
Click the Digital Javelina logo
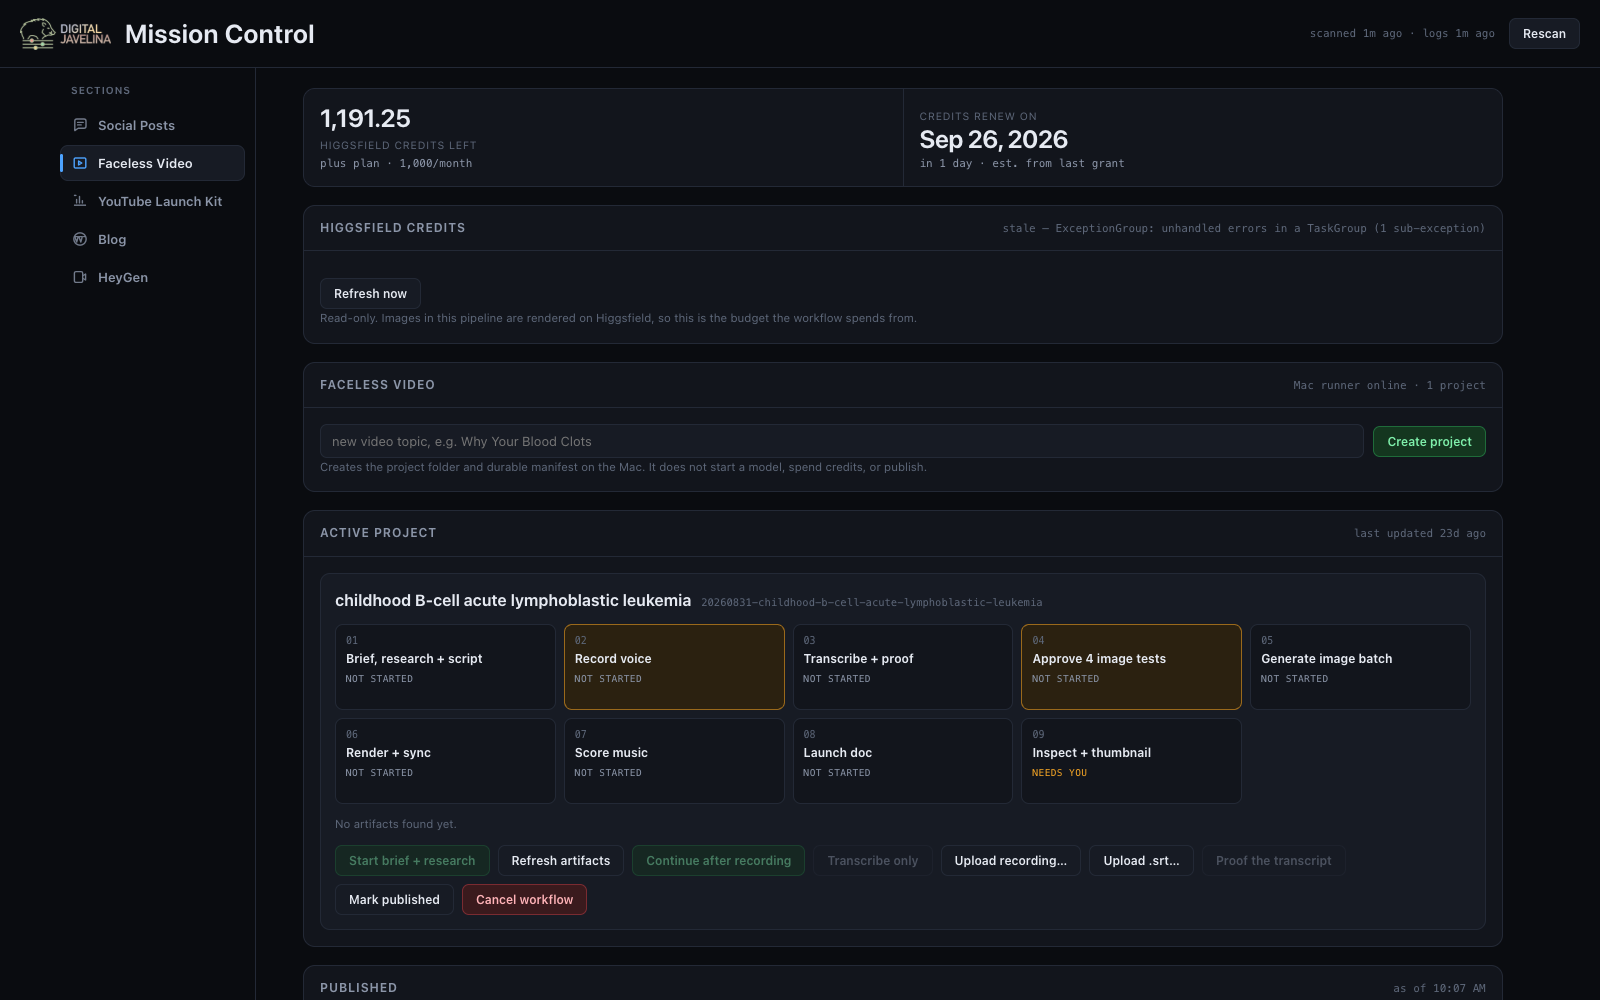[66, 34]
